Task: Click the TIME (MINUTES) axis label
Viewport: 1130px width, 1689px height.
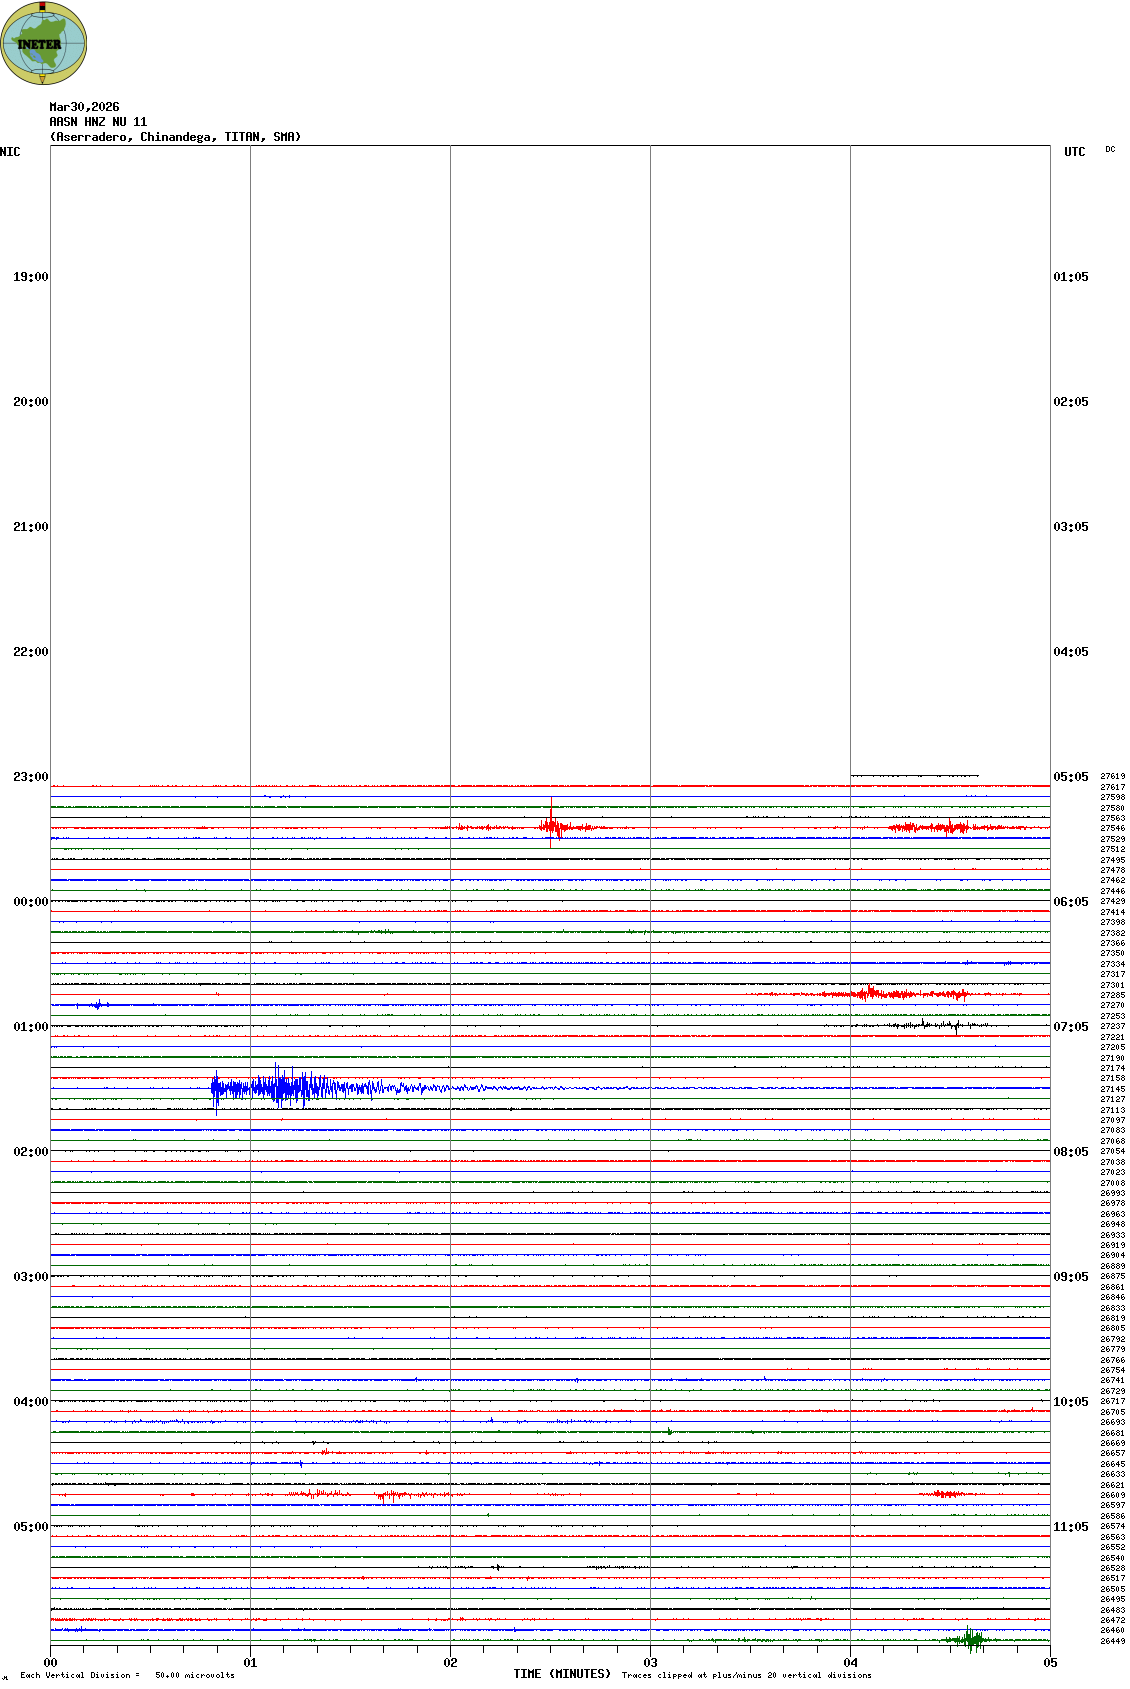Action: pos(562,1674)
